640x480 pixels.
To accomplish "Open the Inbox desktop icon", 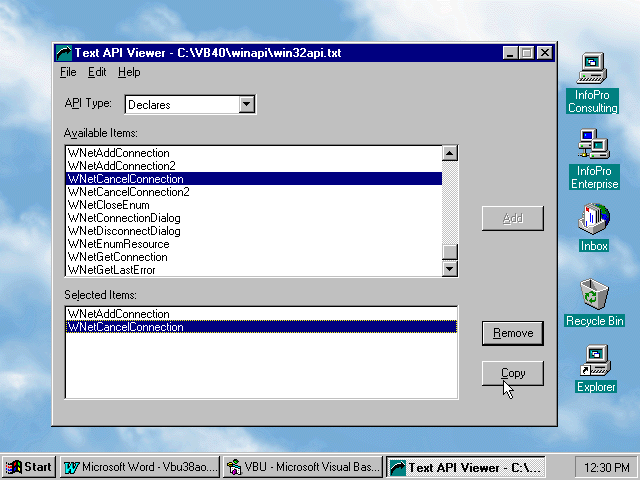I will click(x=593, y=218).
